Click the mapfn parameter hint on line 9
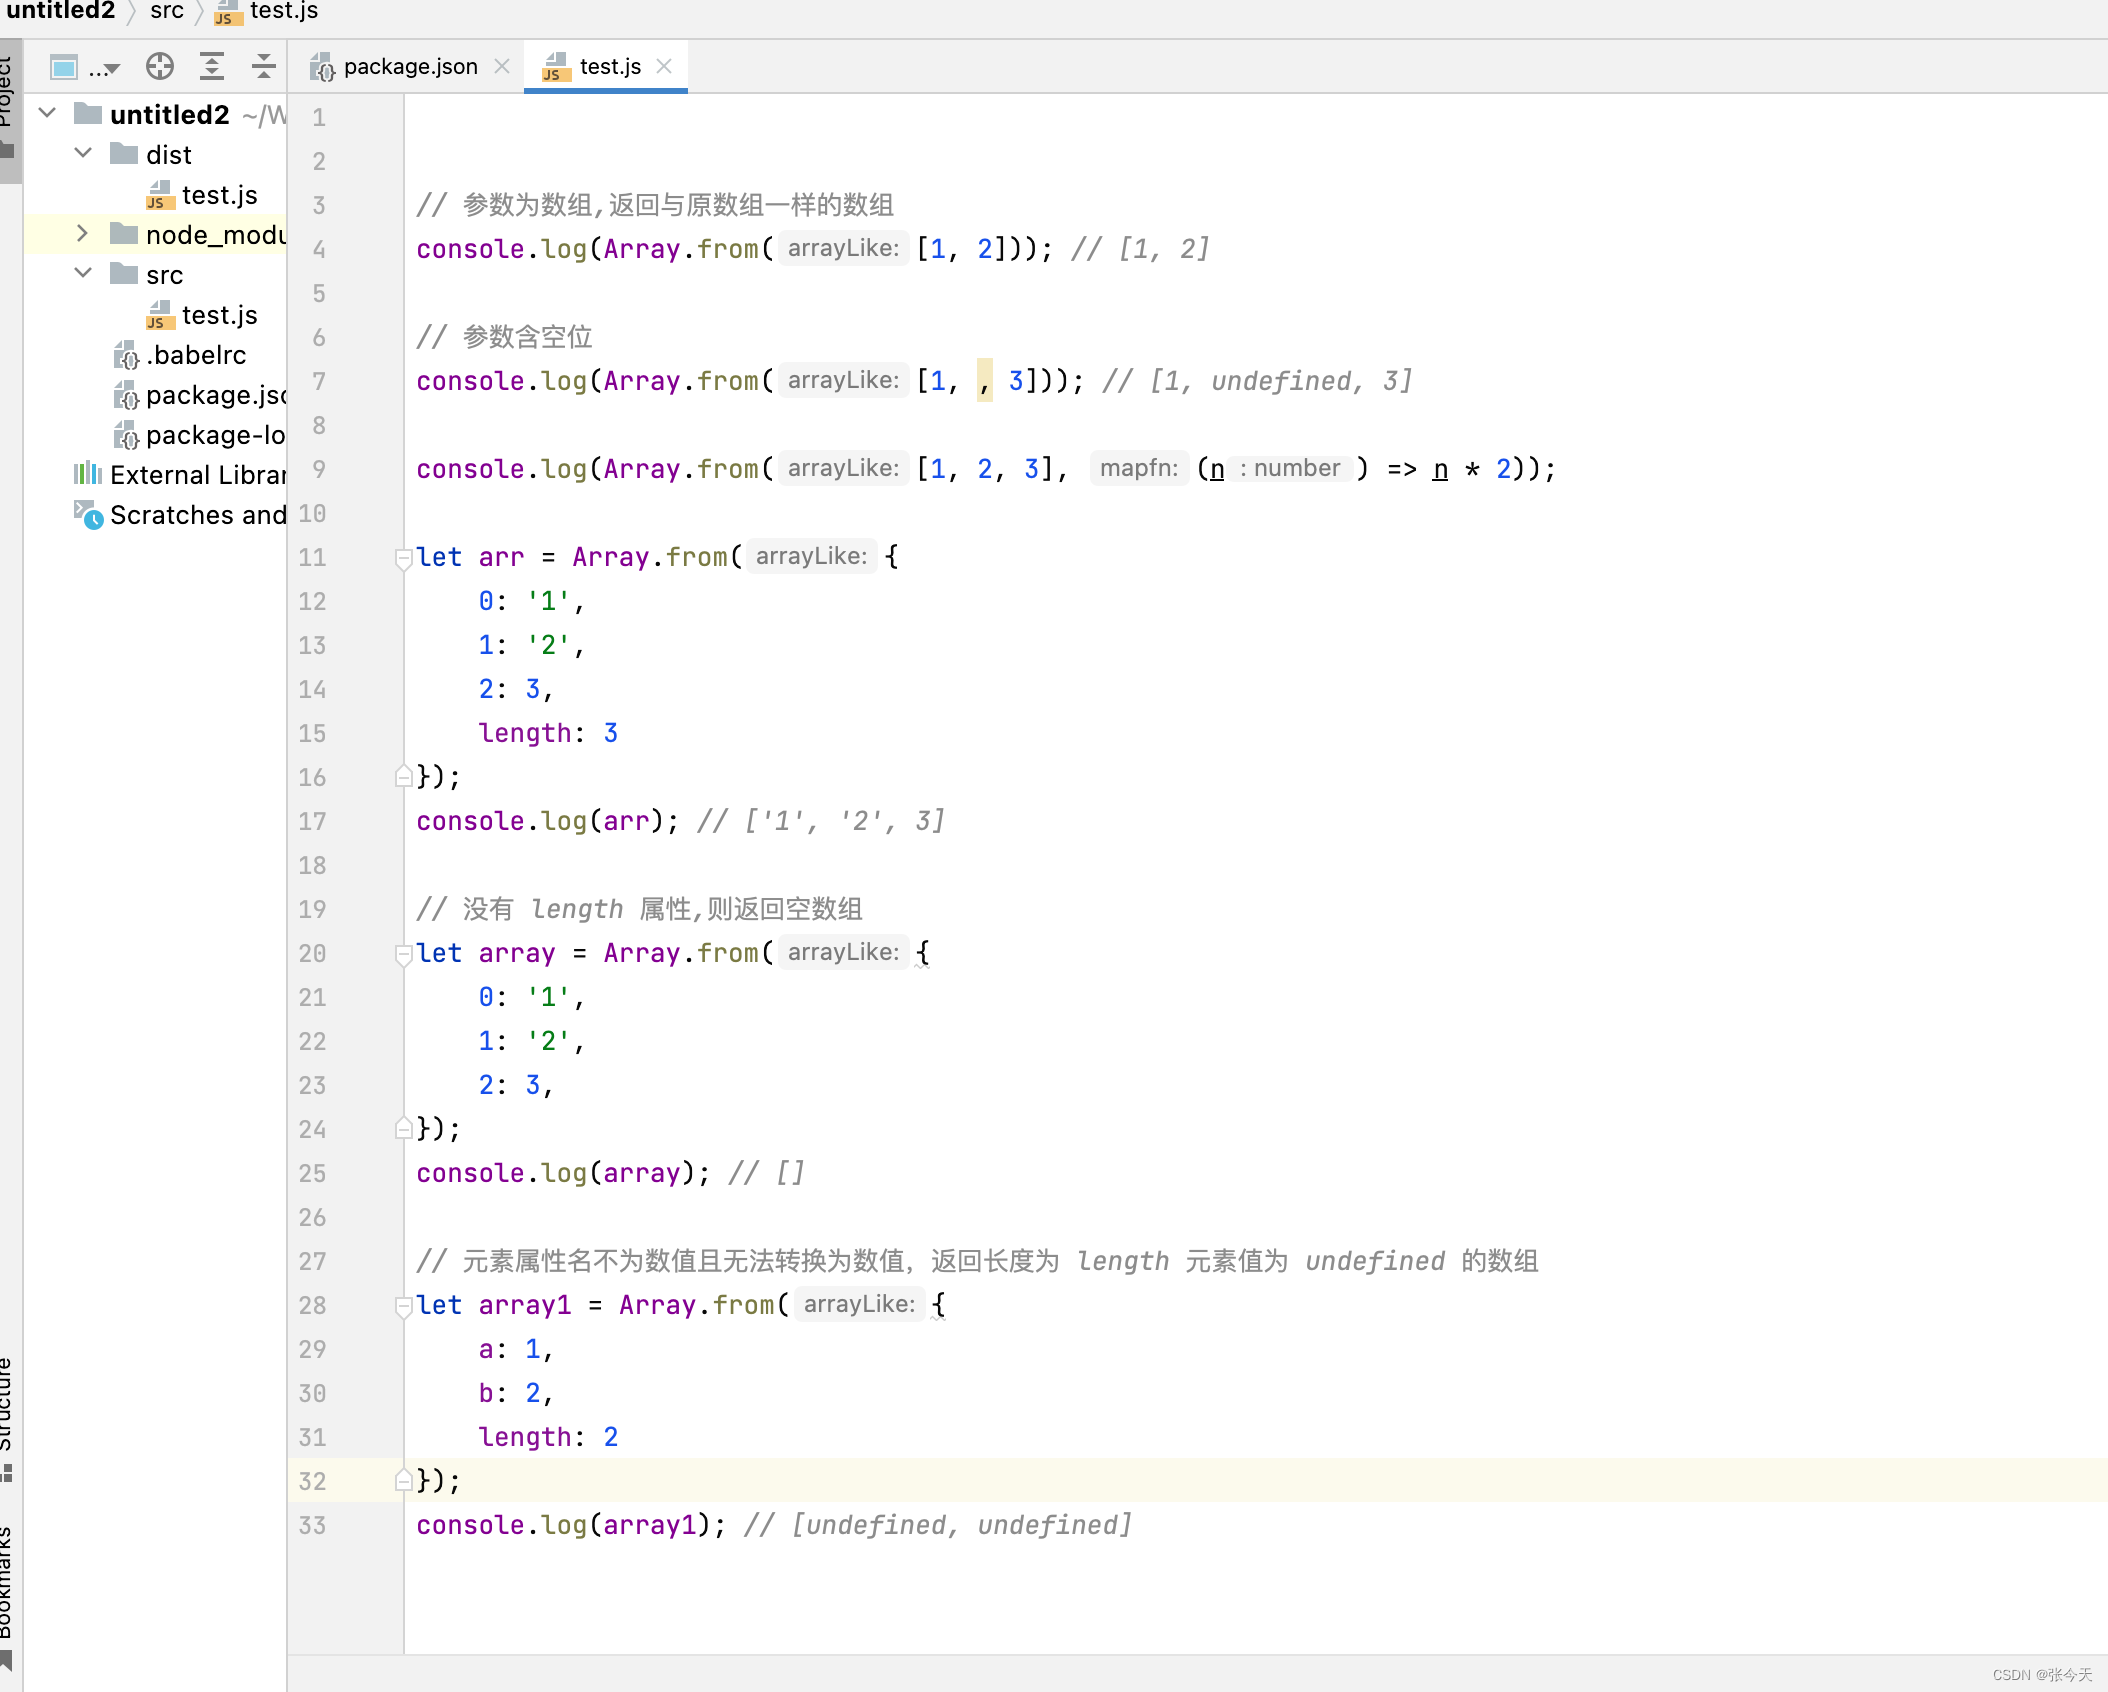The height and width of the screenshot is (1692, 2108). pos(1139,468)
